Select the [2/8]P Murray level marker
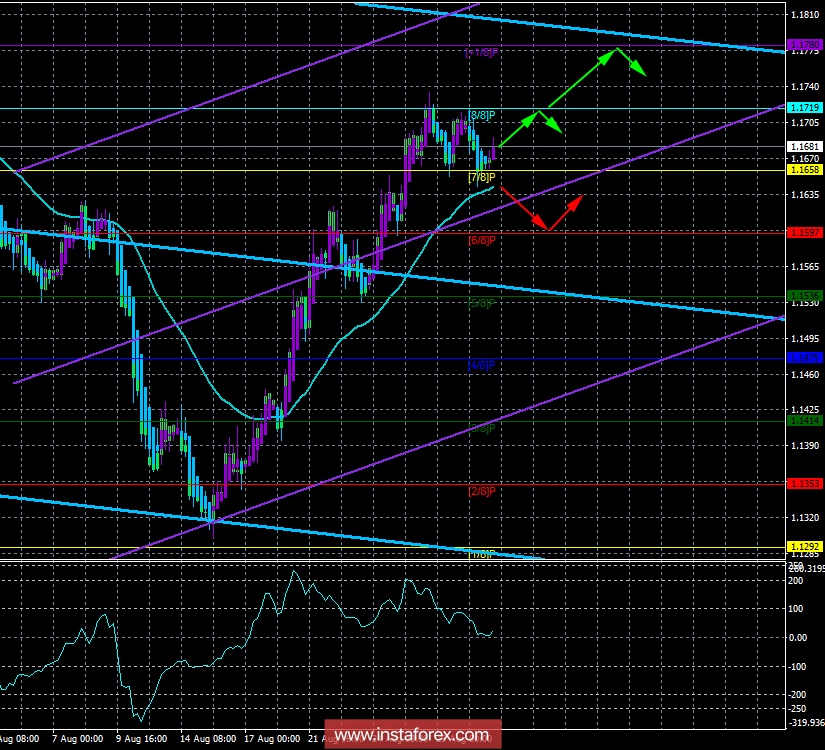The width and height of the screenshot is (825, 750). (x=481, y=491)
